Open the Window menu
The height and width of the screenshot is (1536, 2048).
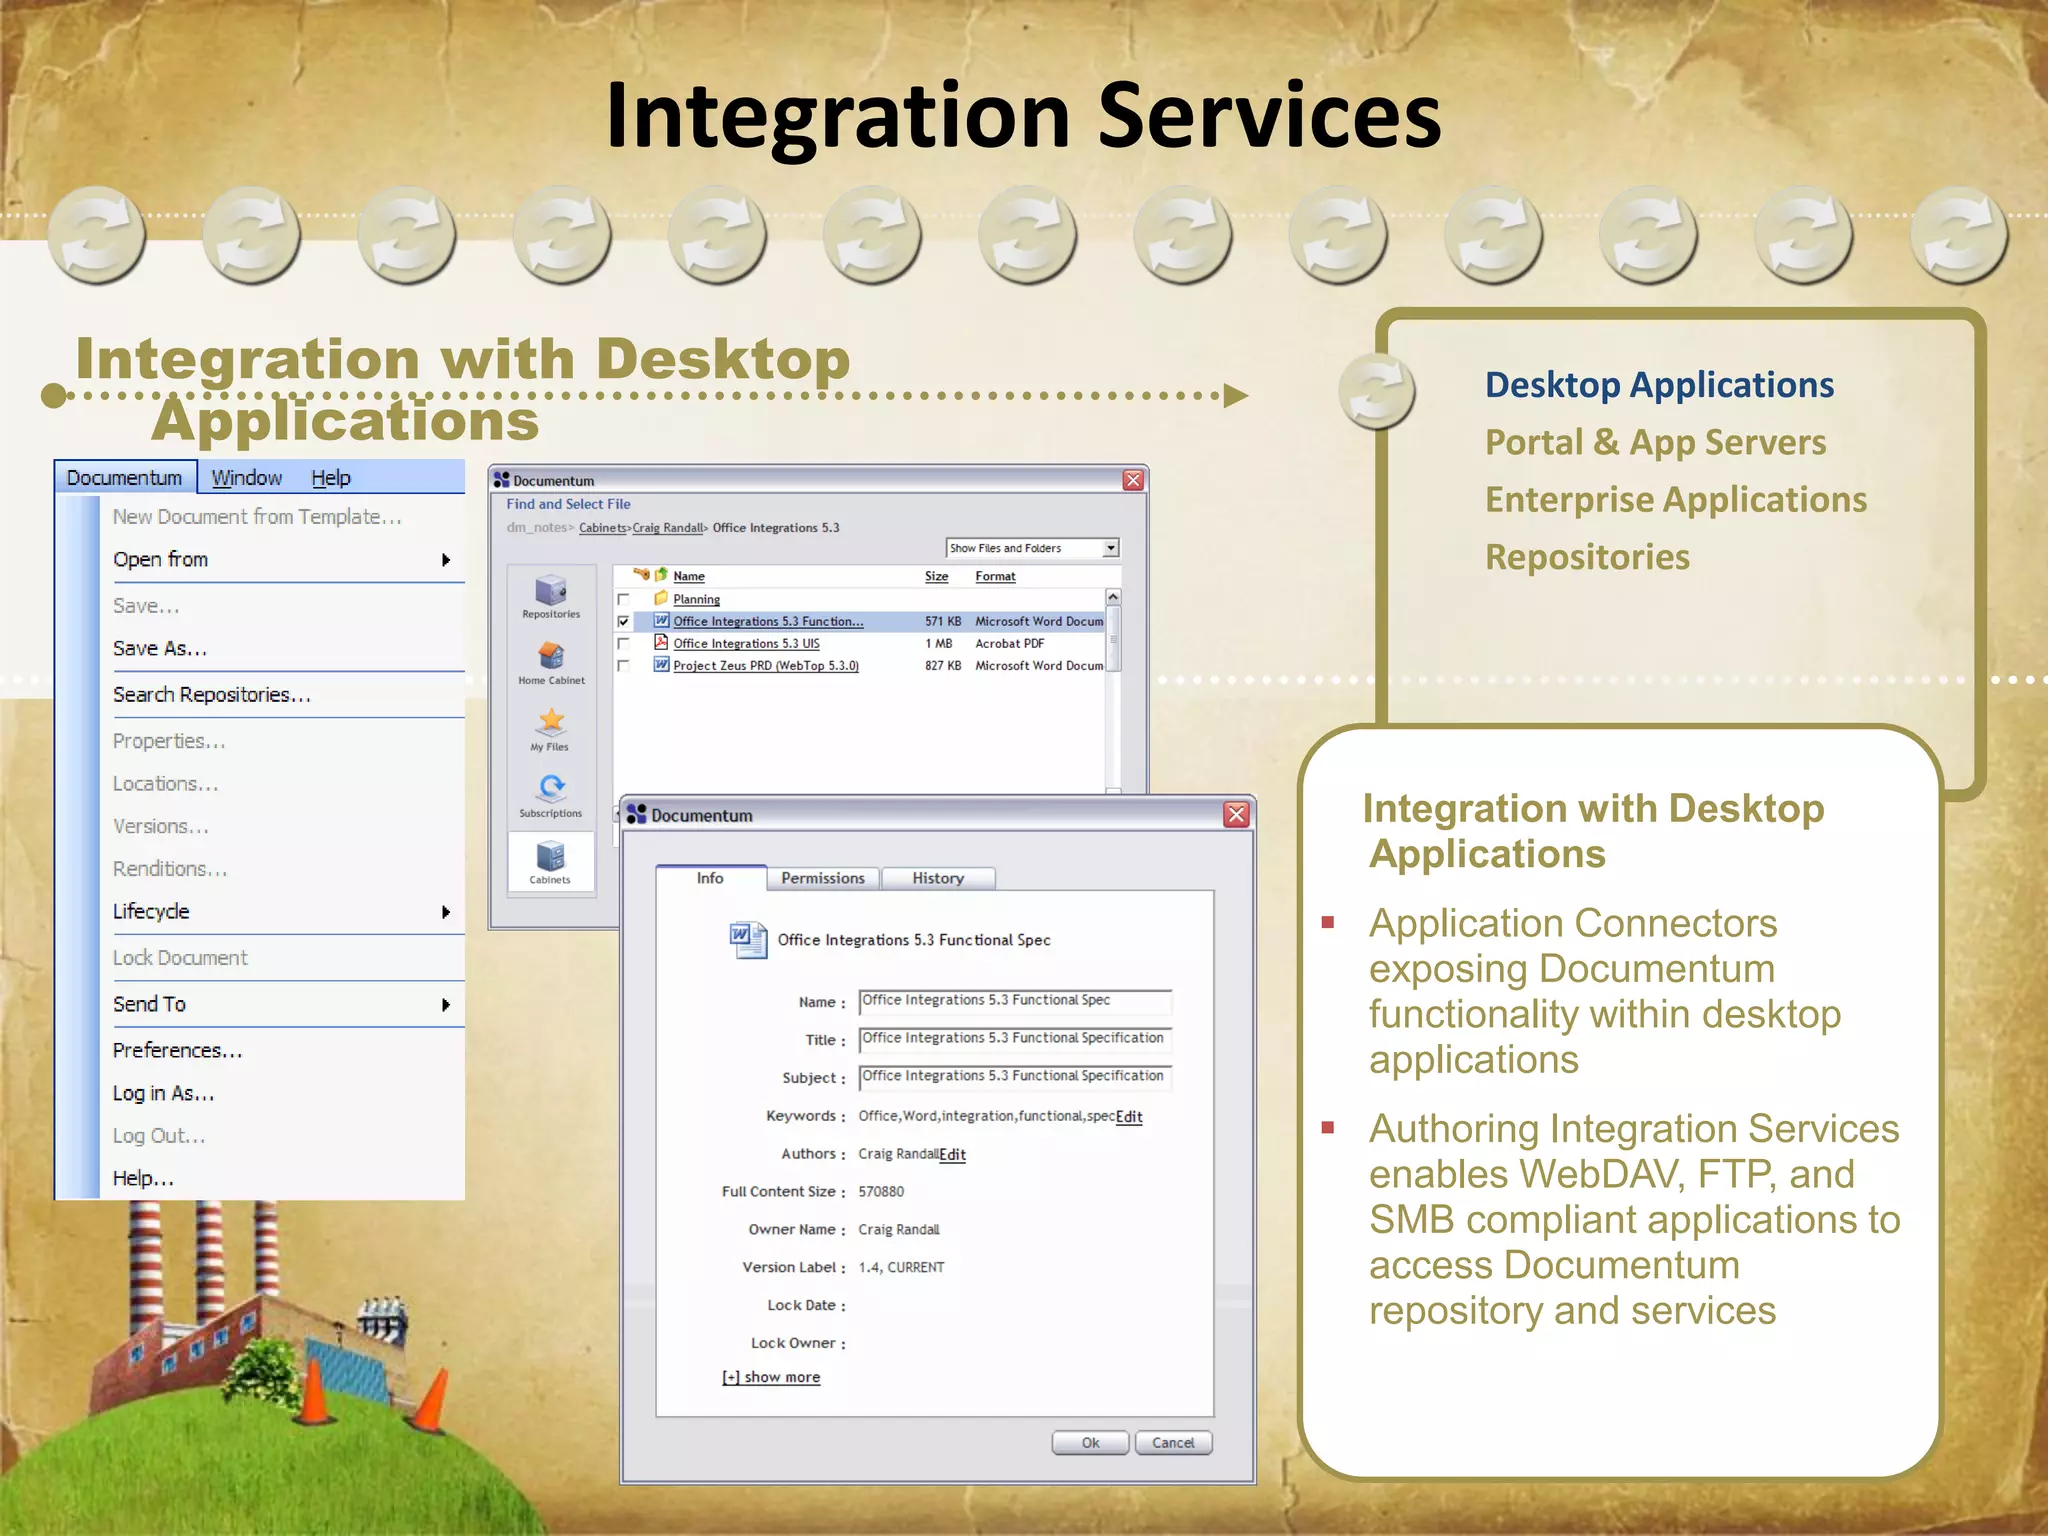point(246,478)
